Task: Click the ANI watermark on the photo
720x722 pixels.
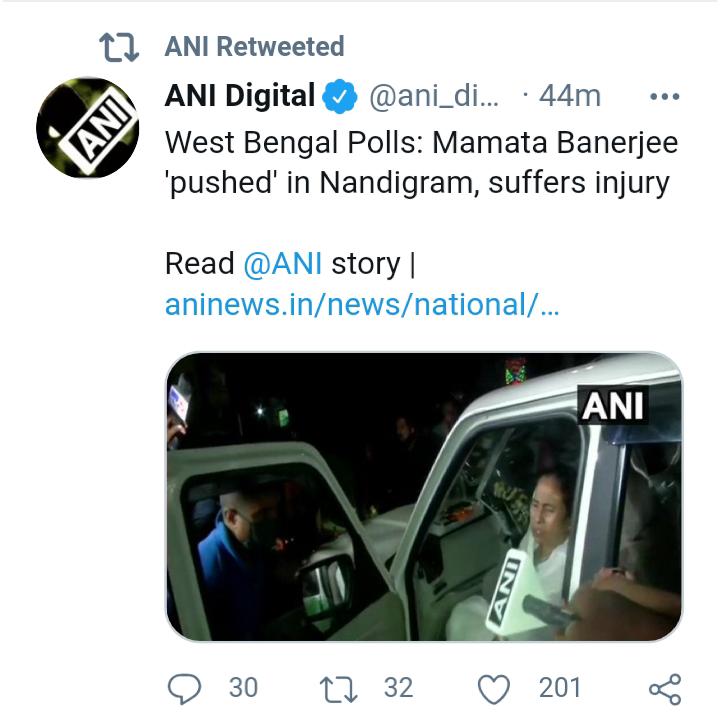Action: 613,406
